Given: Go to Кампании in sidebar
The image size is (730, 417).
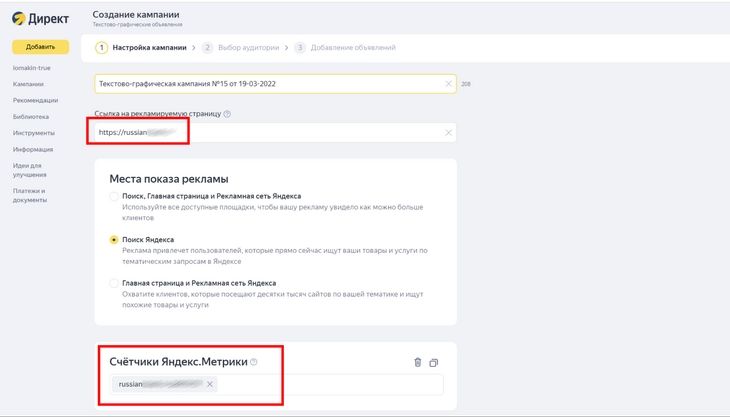Looking at the screenshot, I should pos(28,84).
